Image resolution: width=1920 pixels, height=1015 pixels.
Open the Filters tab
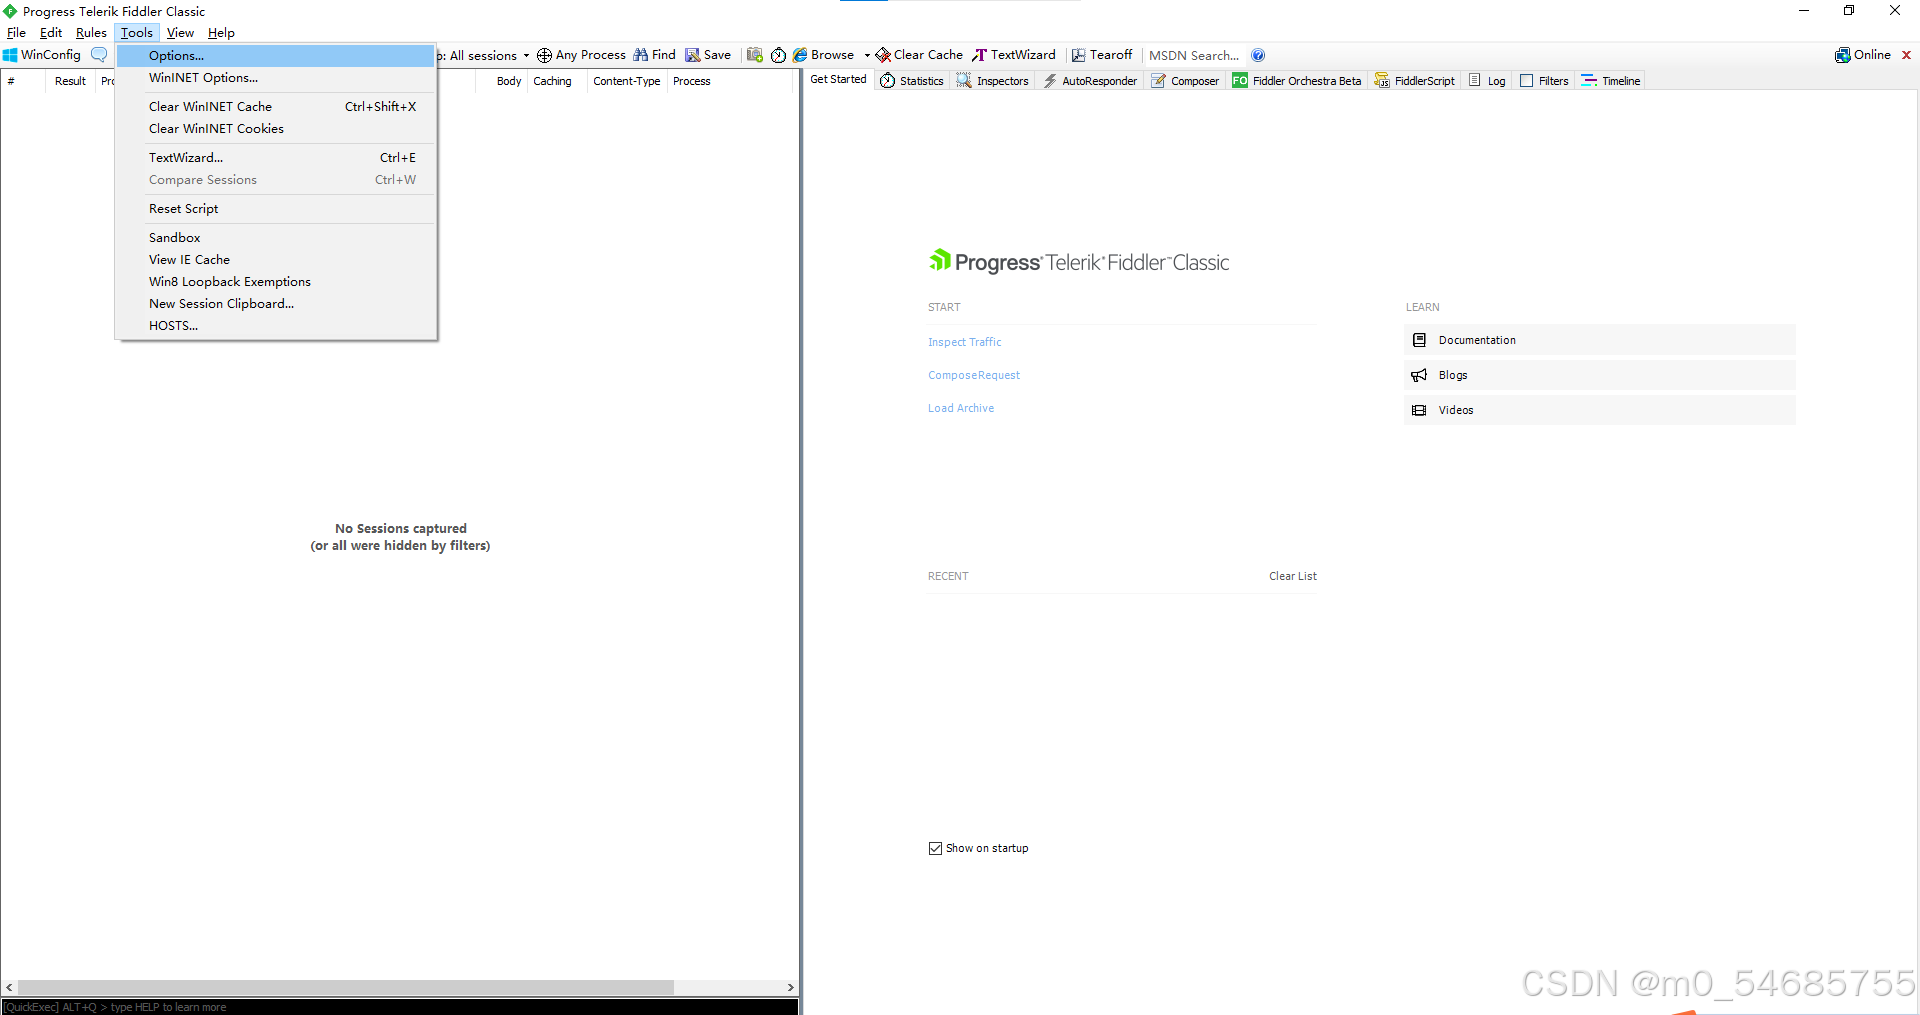click(x=1544, y=81)
